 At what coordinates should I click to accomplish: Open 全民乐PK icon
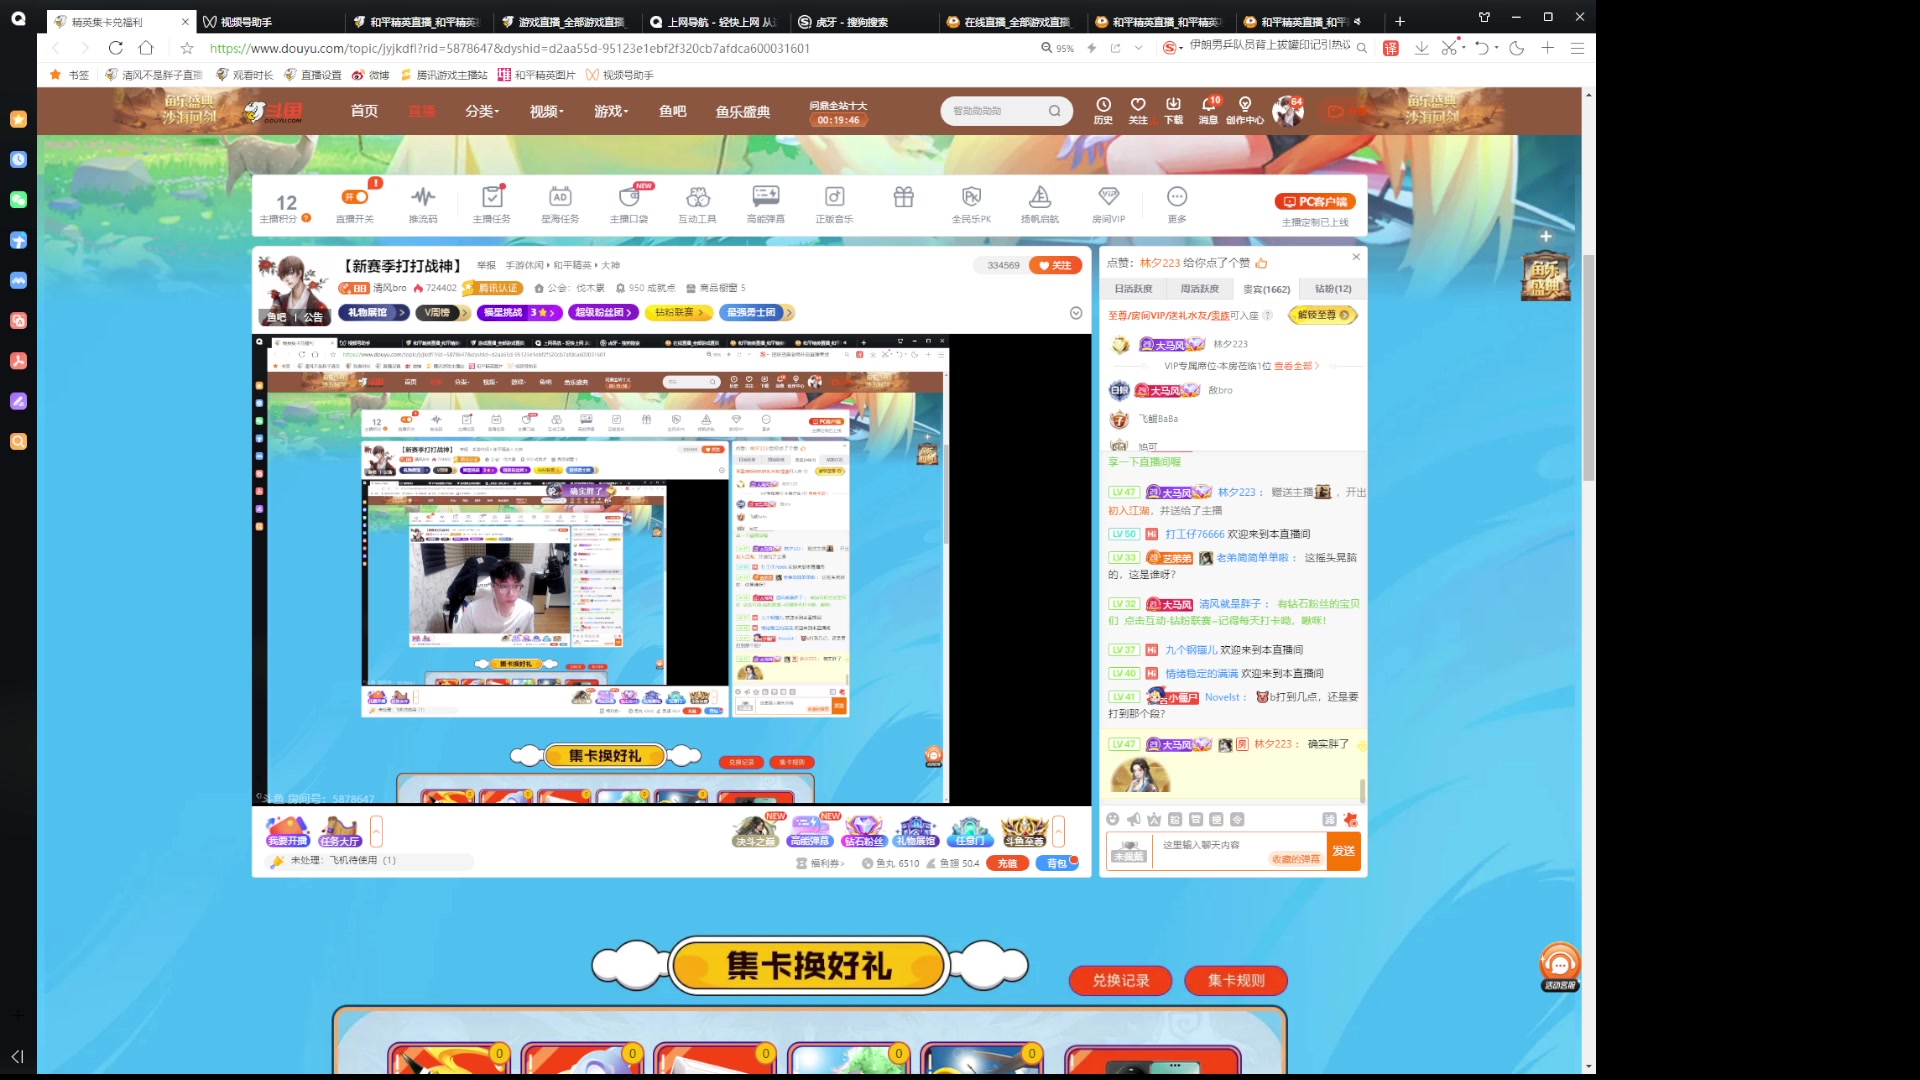click(971, 203)
